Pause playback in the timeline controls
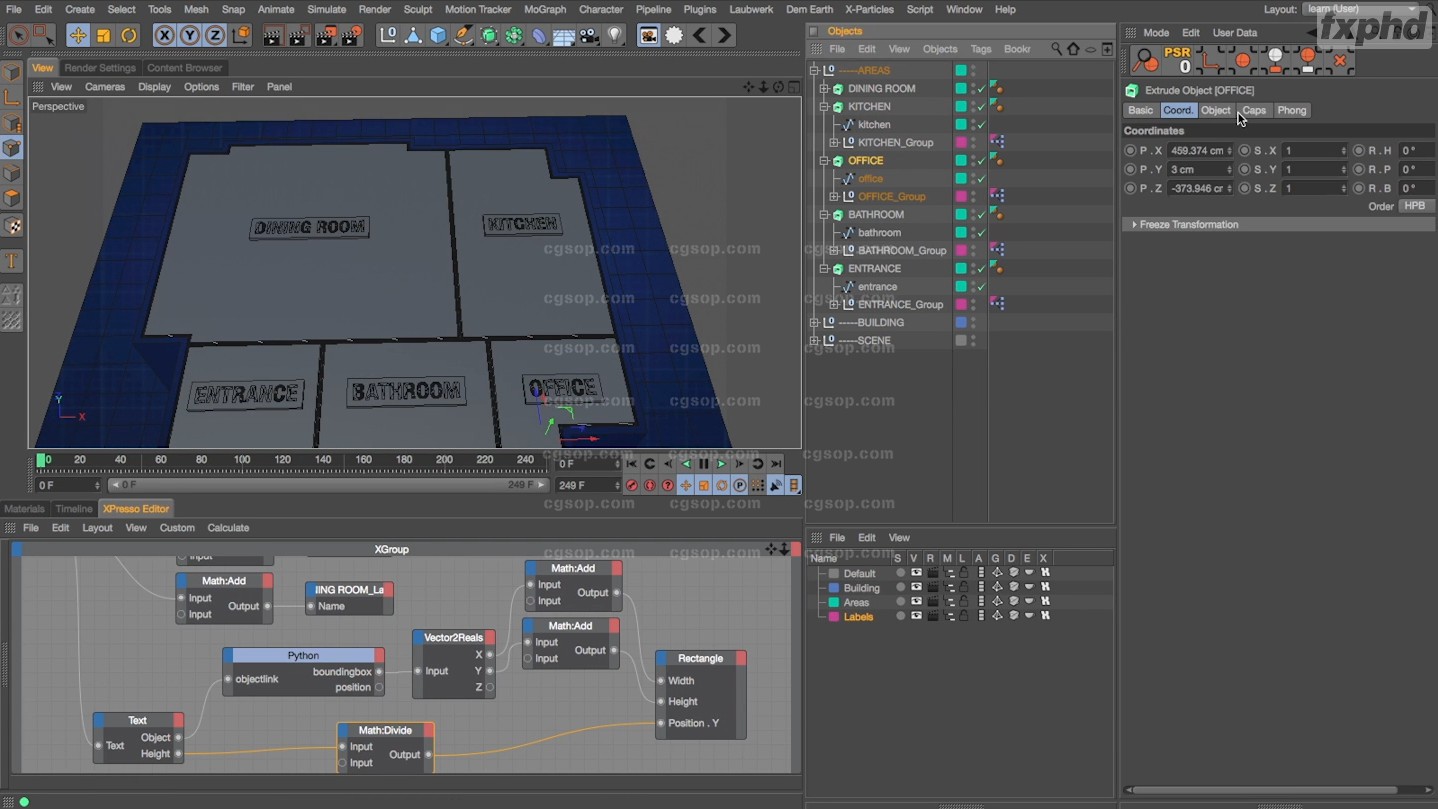Viewport: 1438px width, 809px height. click(703, 464)
